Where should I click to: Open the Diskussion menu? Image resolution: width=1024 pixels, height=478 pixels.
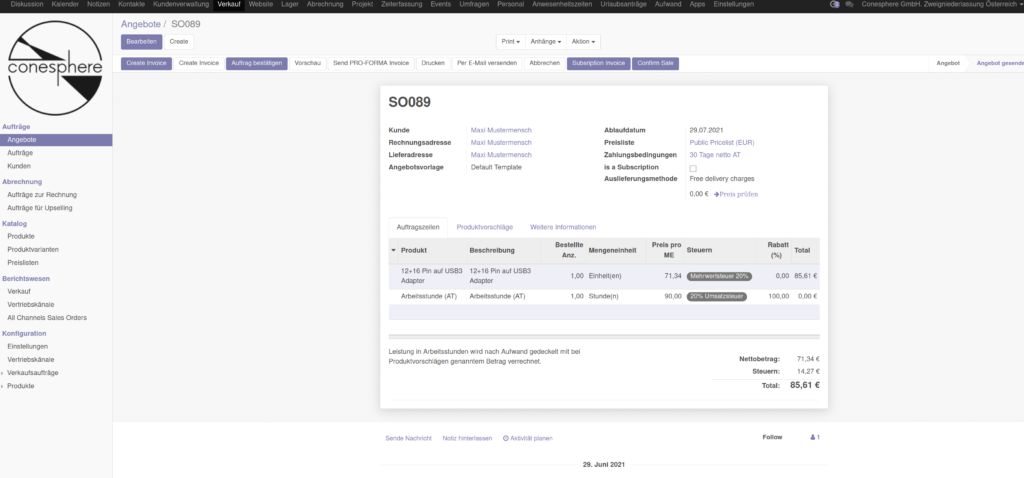(x=27, y=4)
